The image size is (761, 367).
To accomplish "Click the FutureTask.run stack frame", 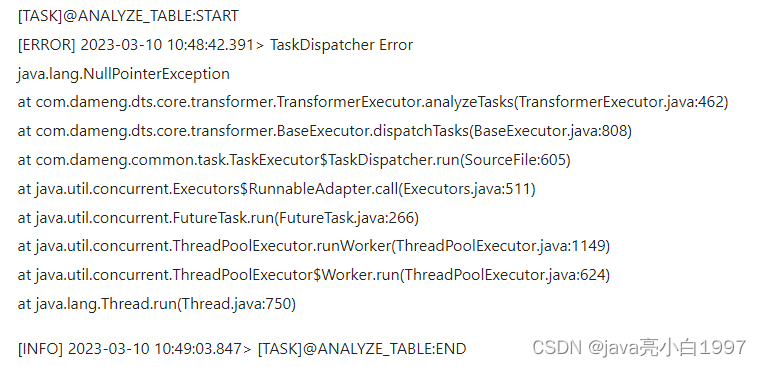I will tap(218, 217).
